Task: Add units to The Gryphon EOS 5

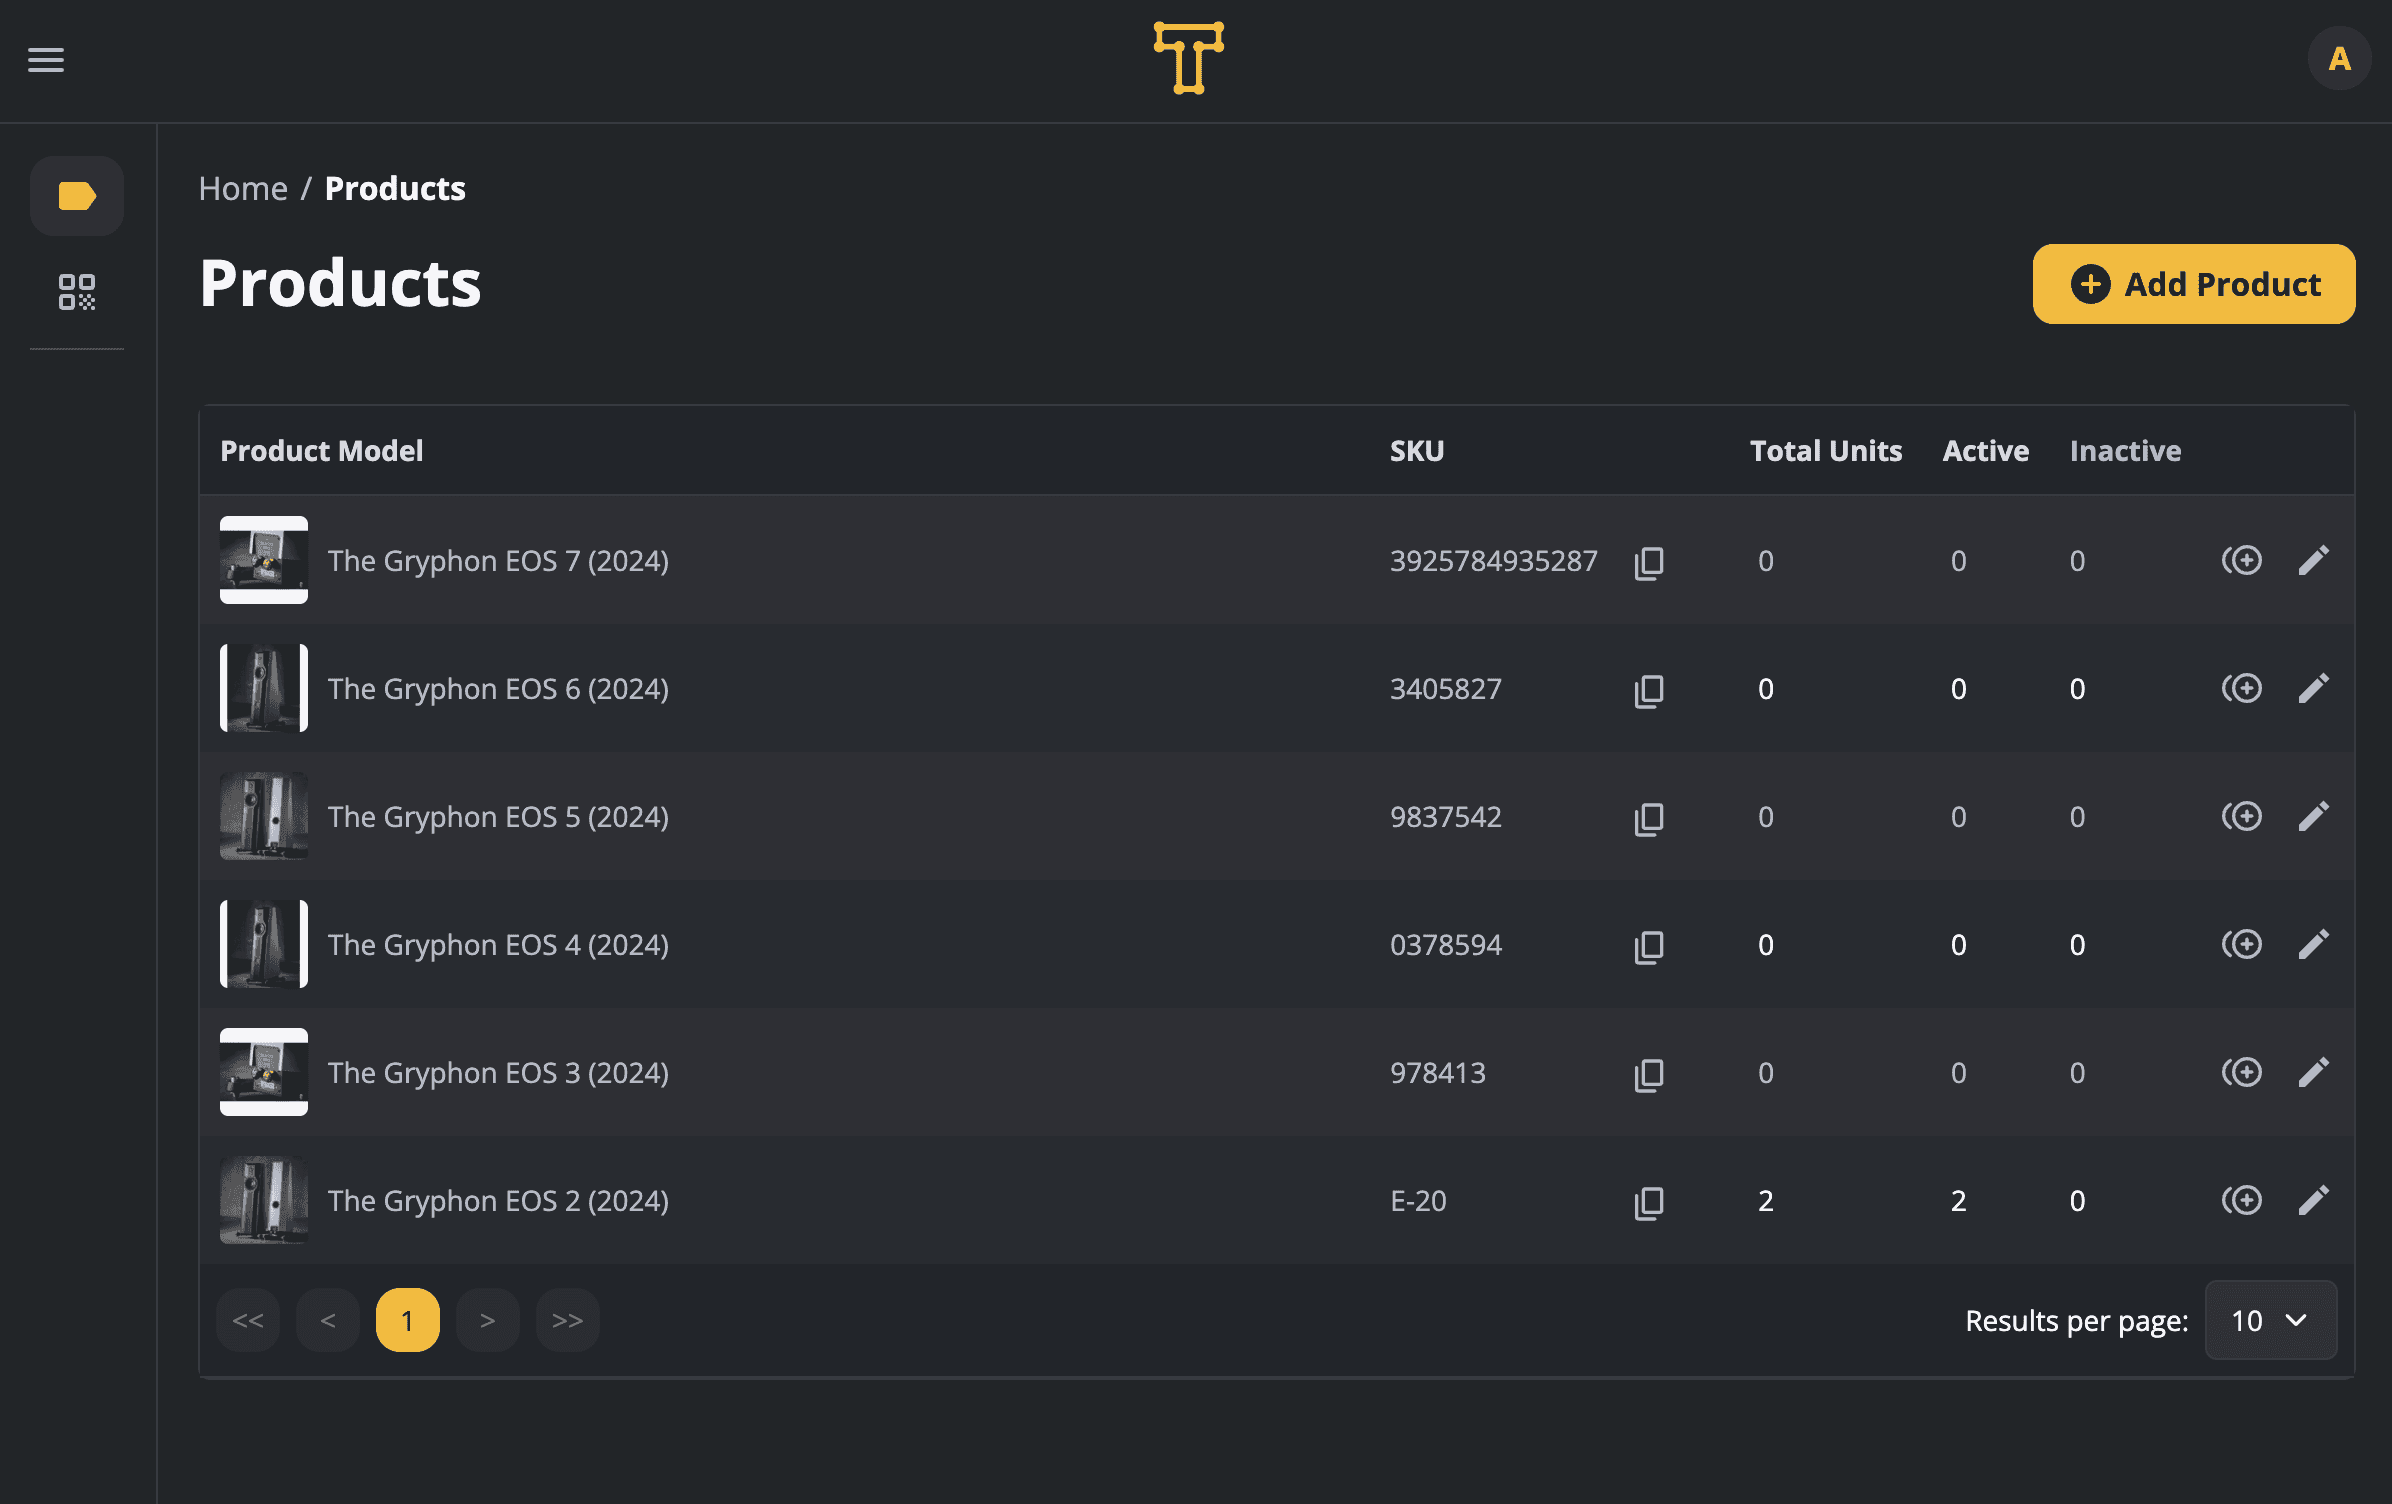Action: [2242, 817]
